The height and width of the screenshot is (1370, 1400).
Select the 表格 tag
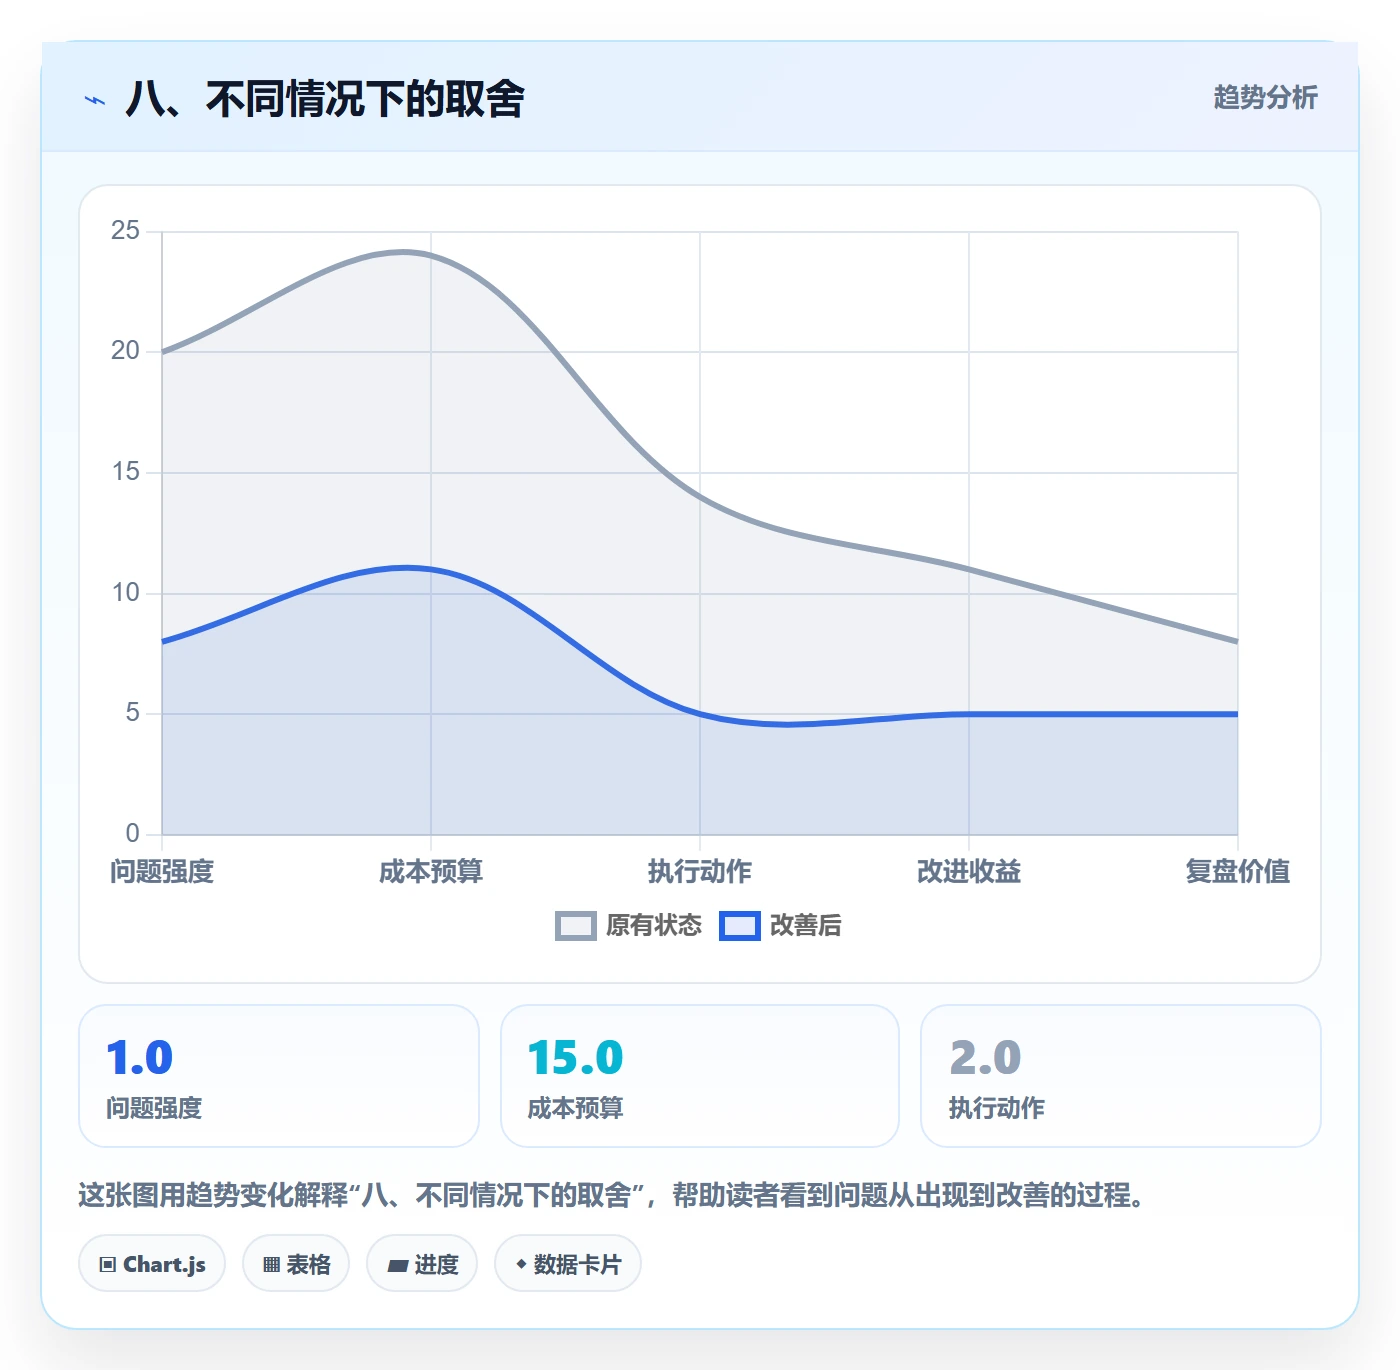point(296,1264)
